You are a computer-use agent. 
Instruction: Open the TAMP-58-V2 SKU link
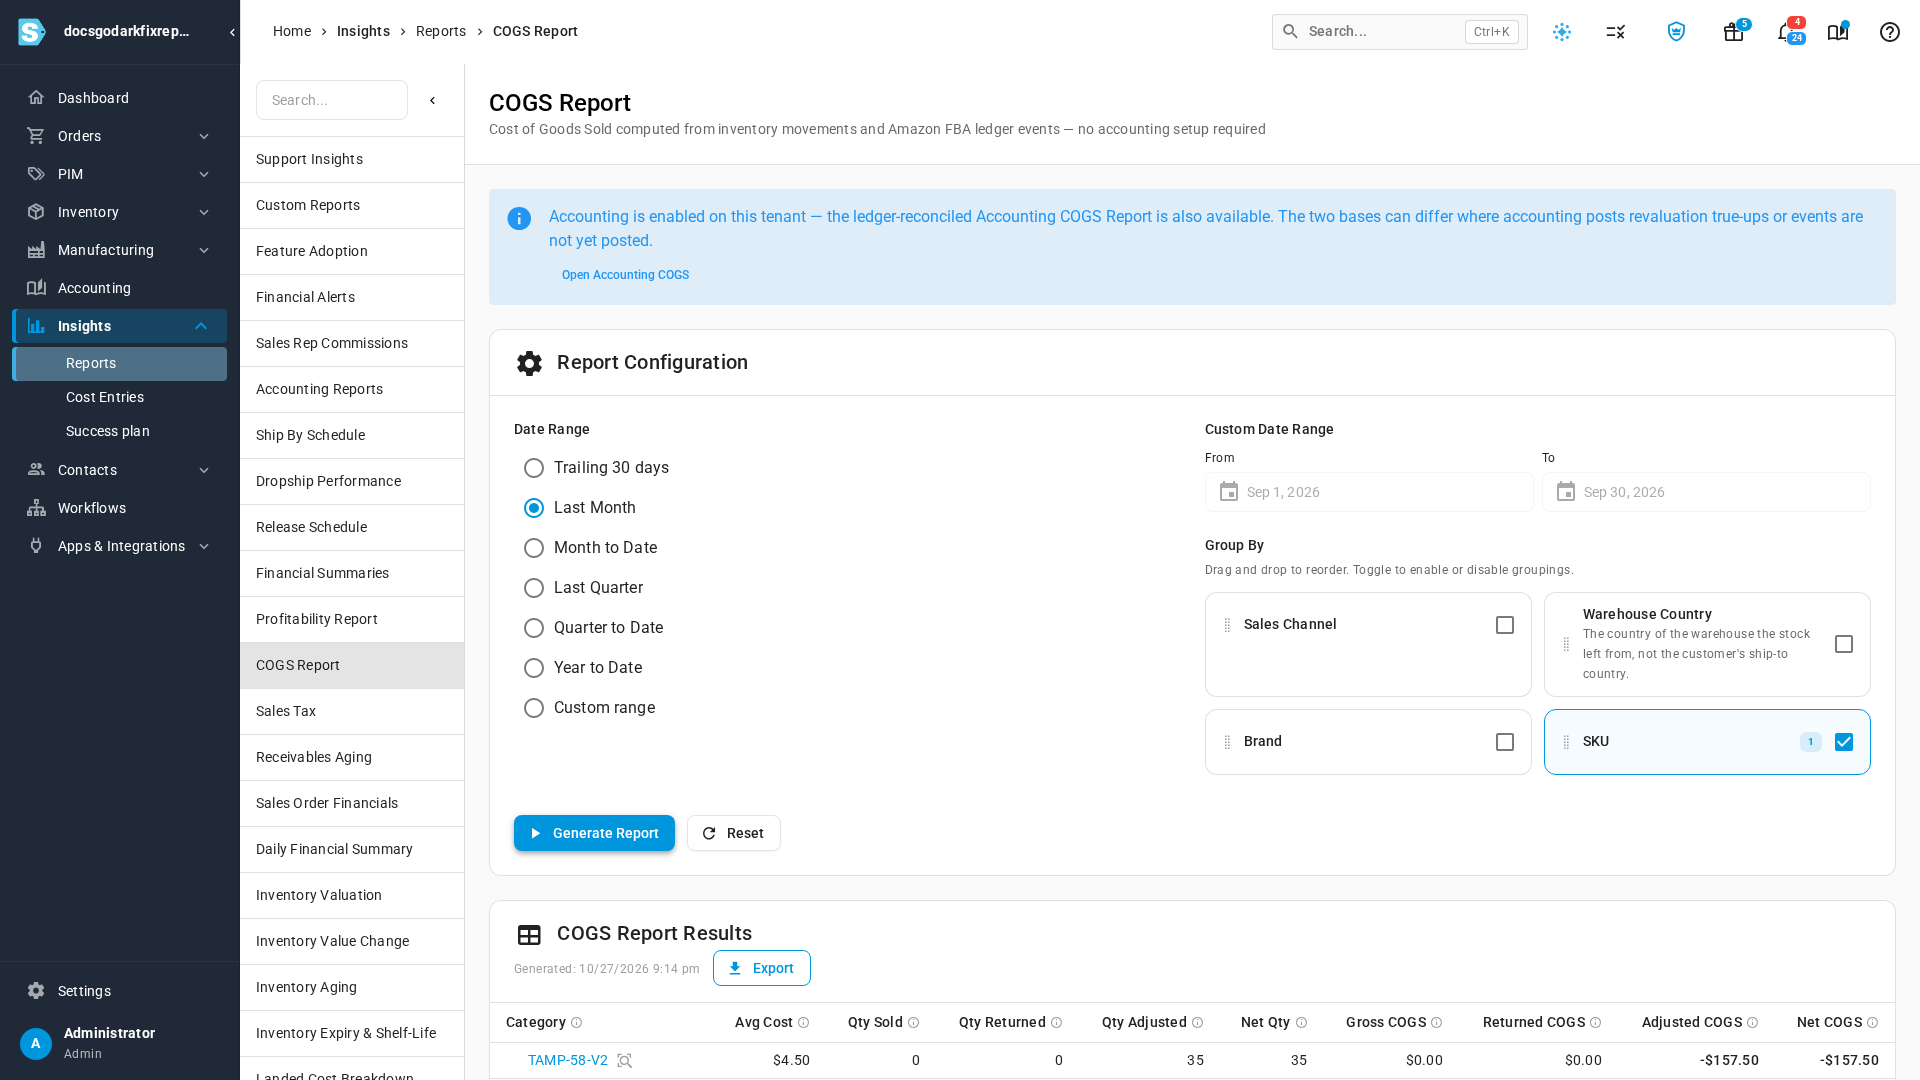[x=568, y=1061]
